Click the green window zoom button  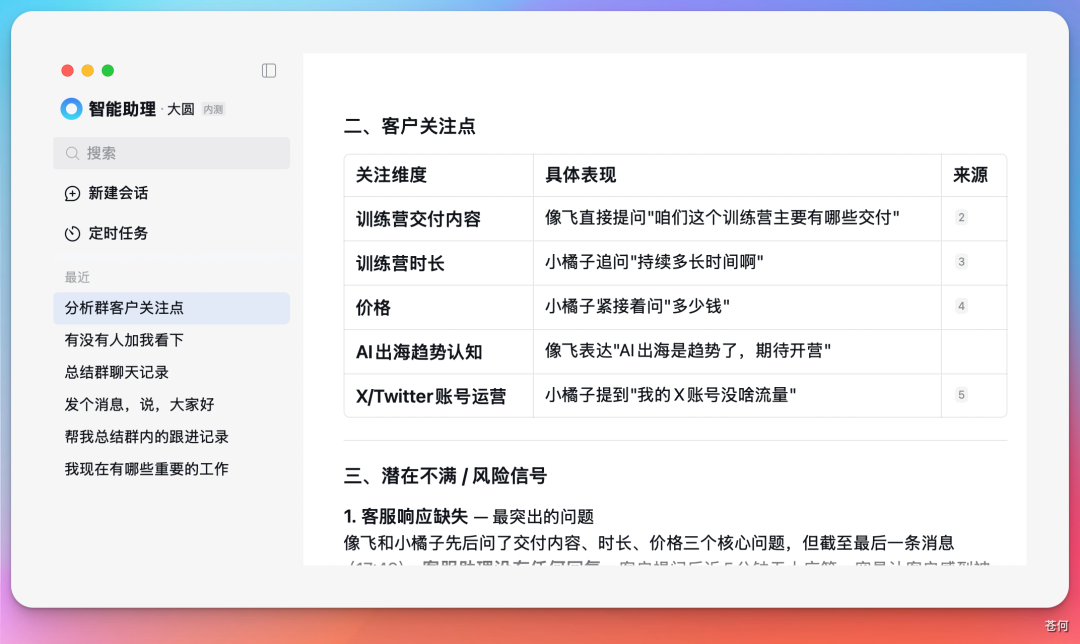point(107,70)
